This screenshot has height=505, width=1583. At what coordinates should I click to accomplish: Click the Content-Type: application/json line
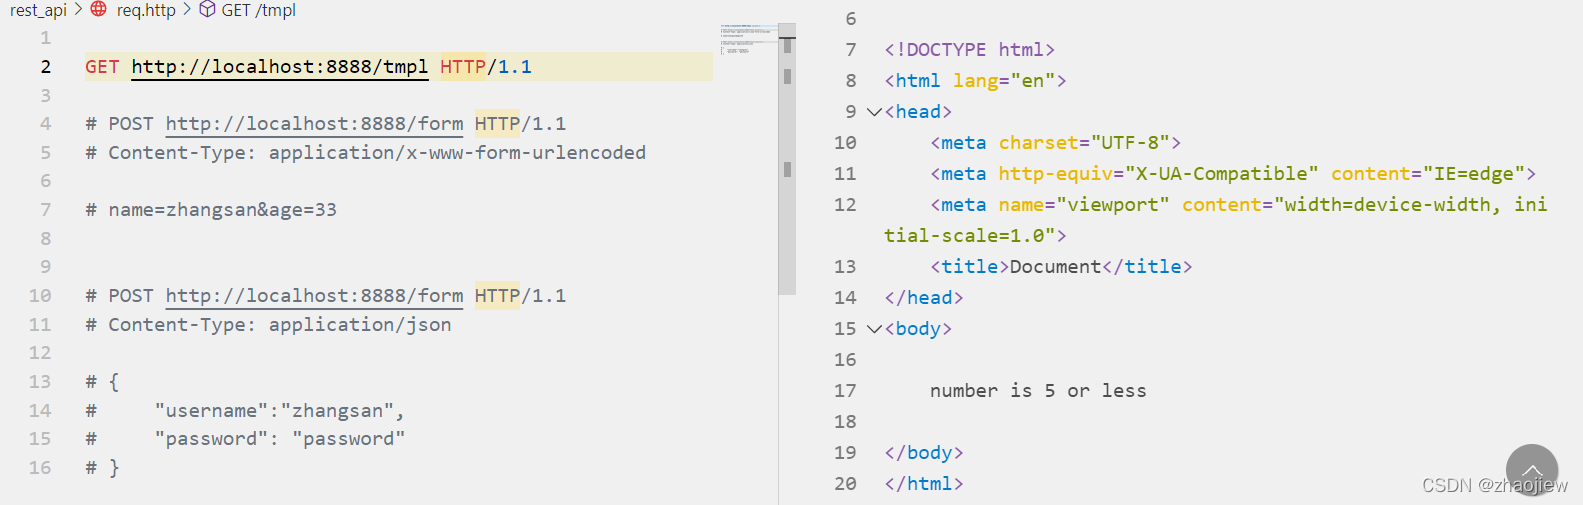268,325
